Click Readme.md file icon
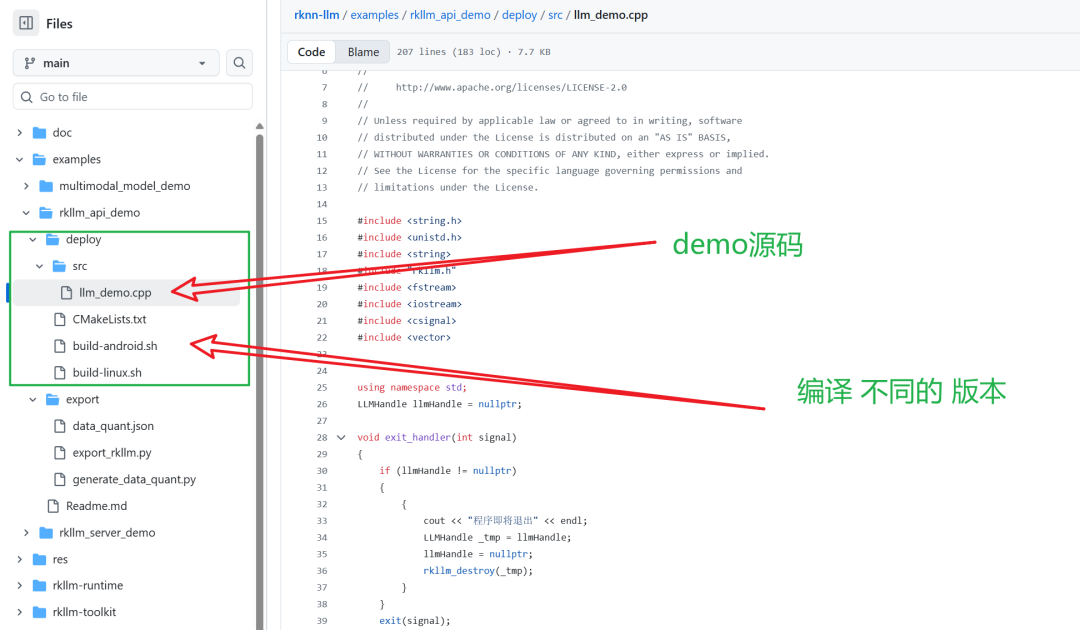The height and width of the screenshot is (630, 1080). [x=53, y=506]
